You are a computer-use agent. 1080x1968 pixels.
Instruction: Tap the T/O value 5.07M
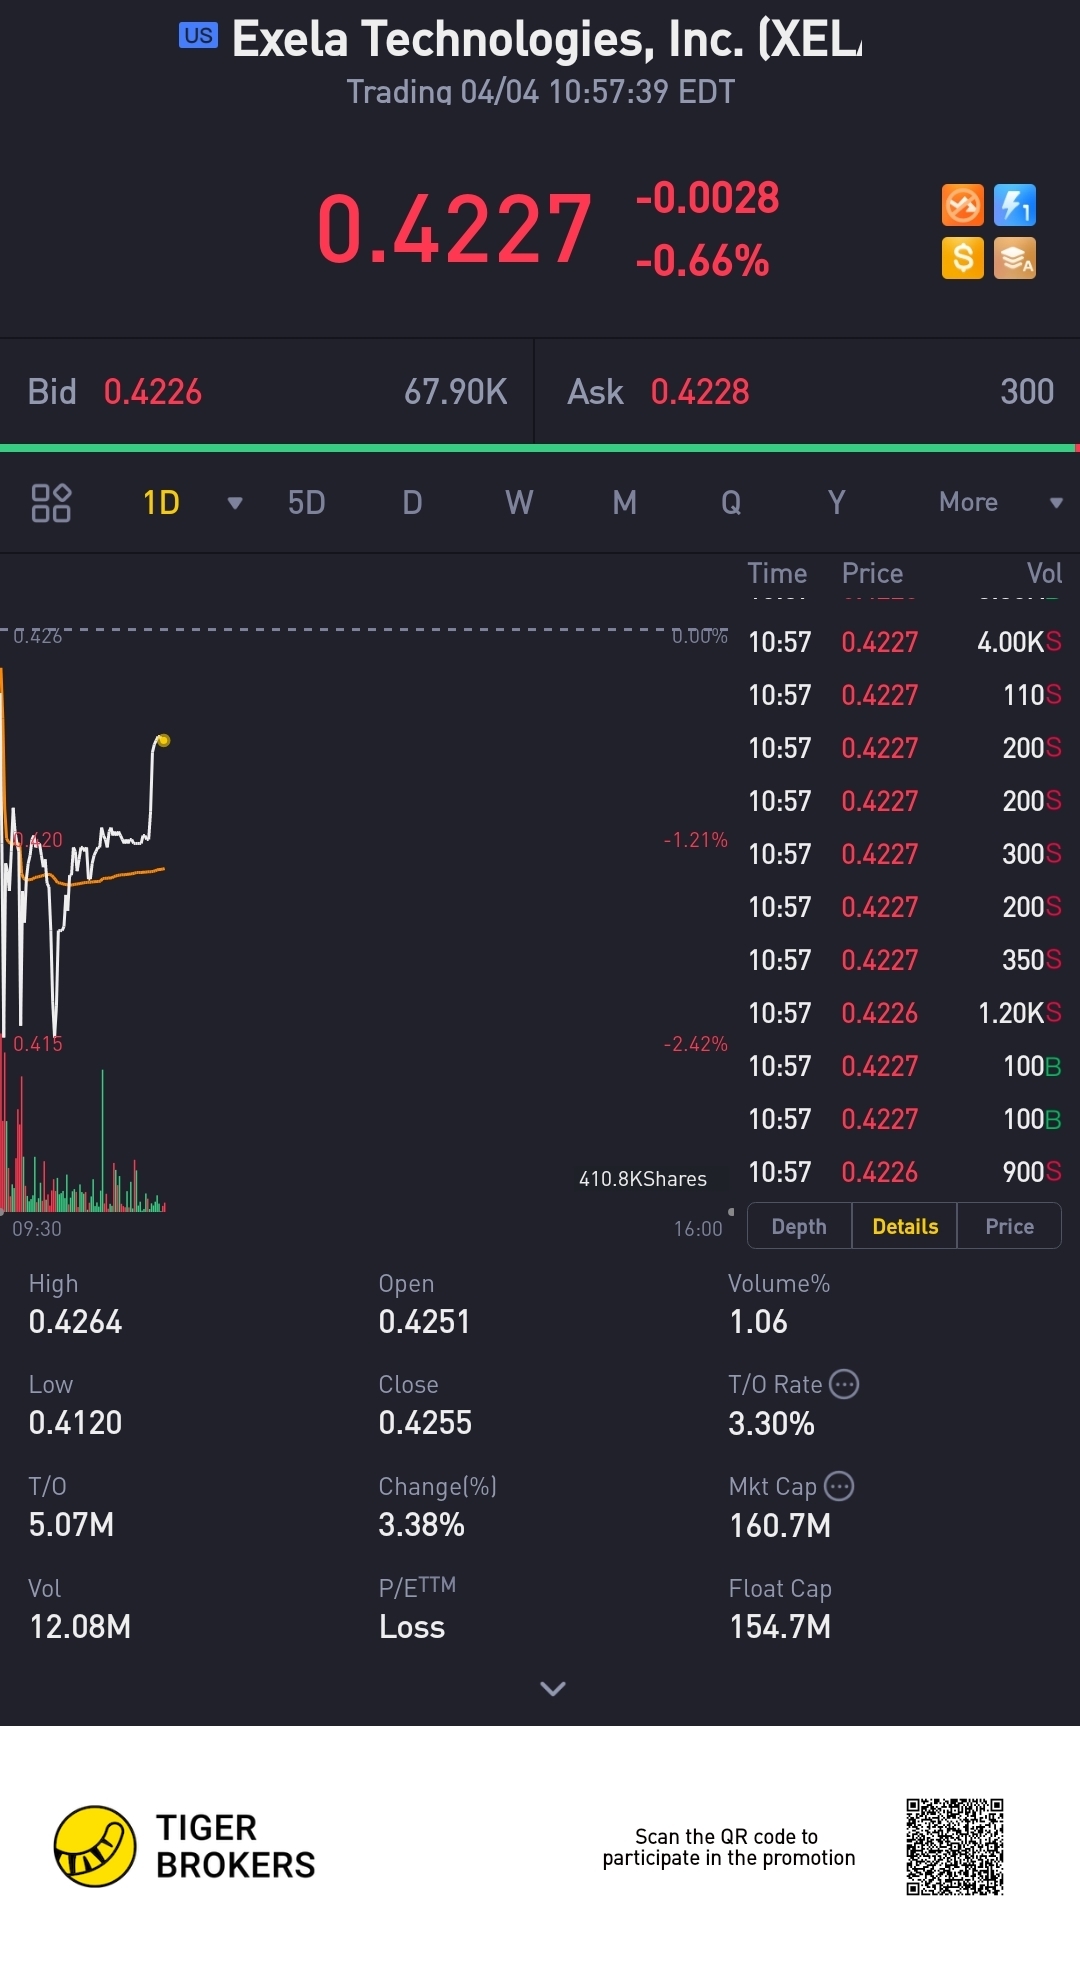click(71, 1525)
